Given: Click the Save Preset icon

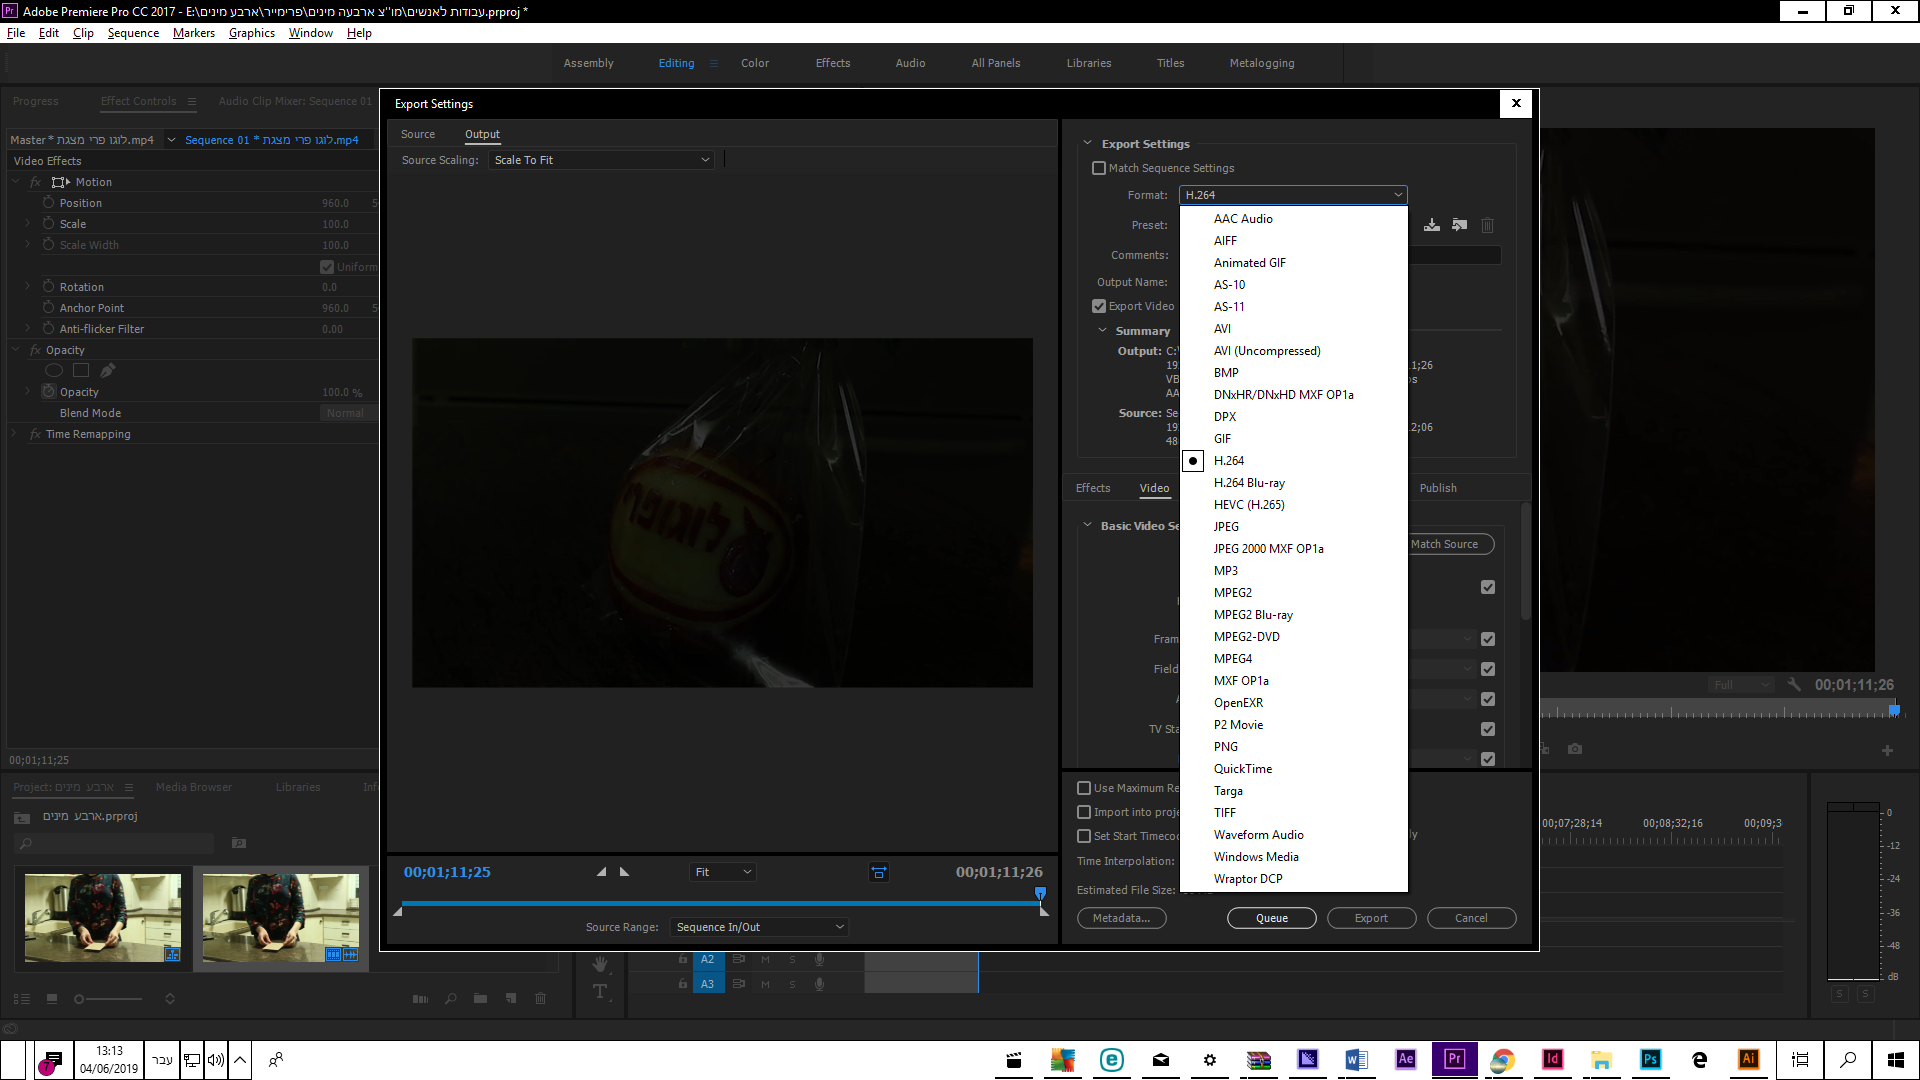Looking at the screenshot, I should [1432, 225].
